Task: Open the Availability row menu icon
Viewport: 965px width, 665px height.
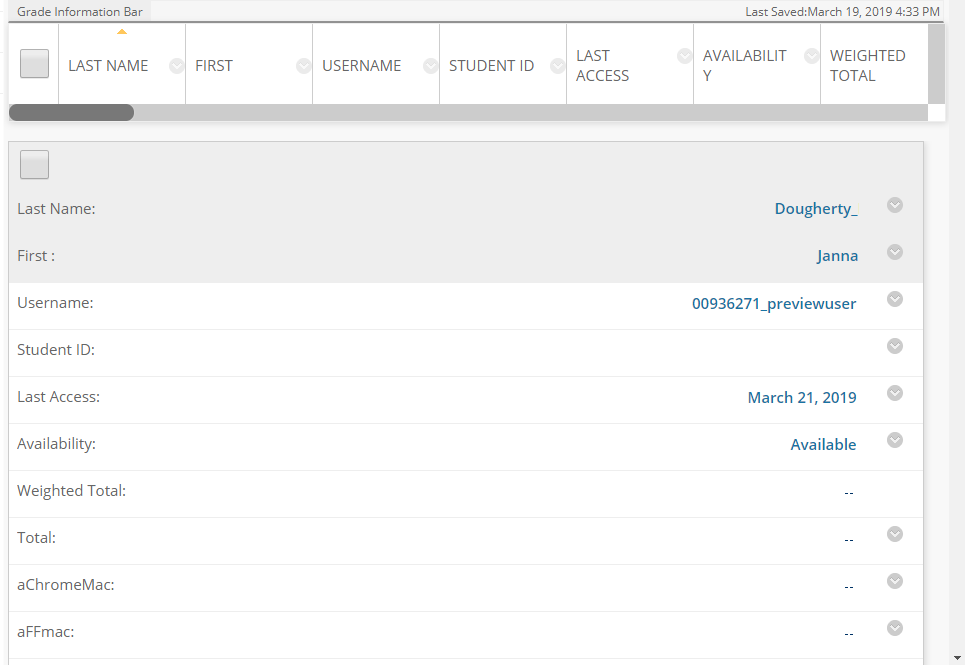Action: pyautogui.click(x=895, y=440)
